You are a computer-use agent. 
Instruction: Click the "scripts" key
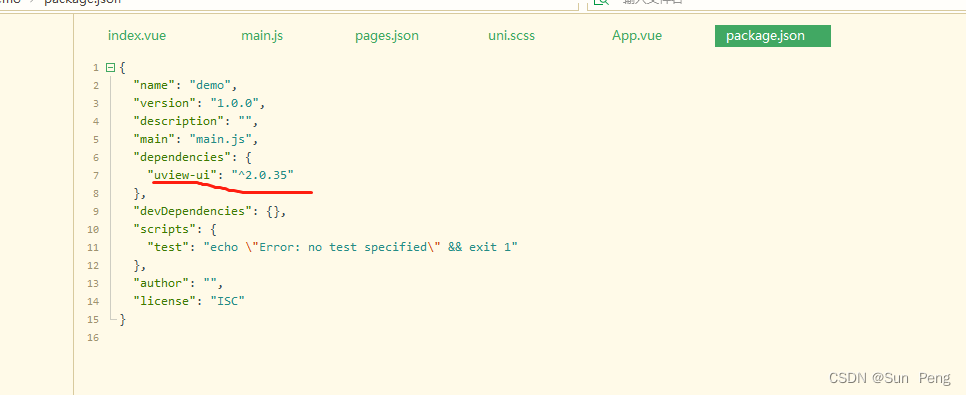(165, 229)
